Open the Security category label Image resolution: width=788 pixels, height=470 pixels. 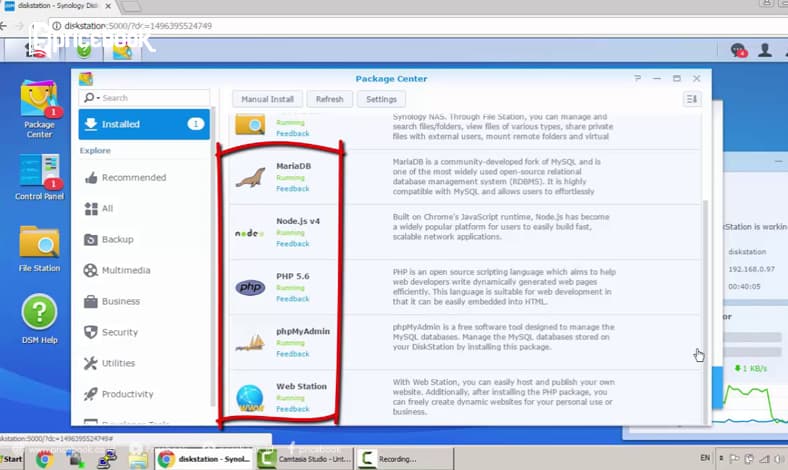tap(120, 332)
